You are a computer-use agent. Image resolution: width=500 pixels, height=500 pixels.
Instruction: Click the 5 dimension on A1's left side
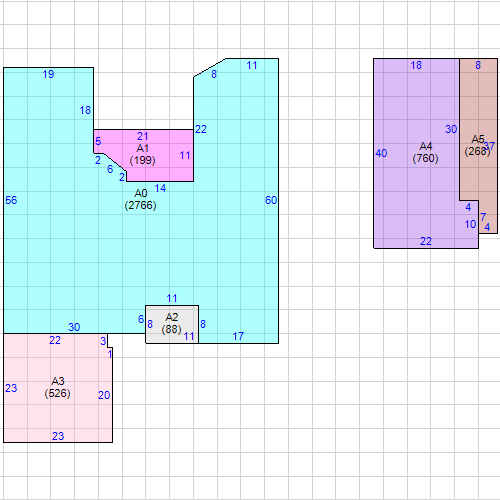click(x=98, y=141)
